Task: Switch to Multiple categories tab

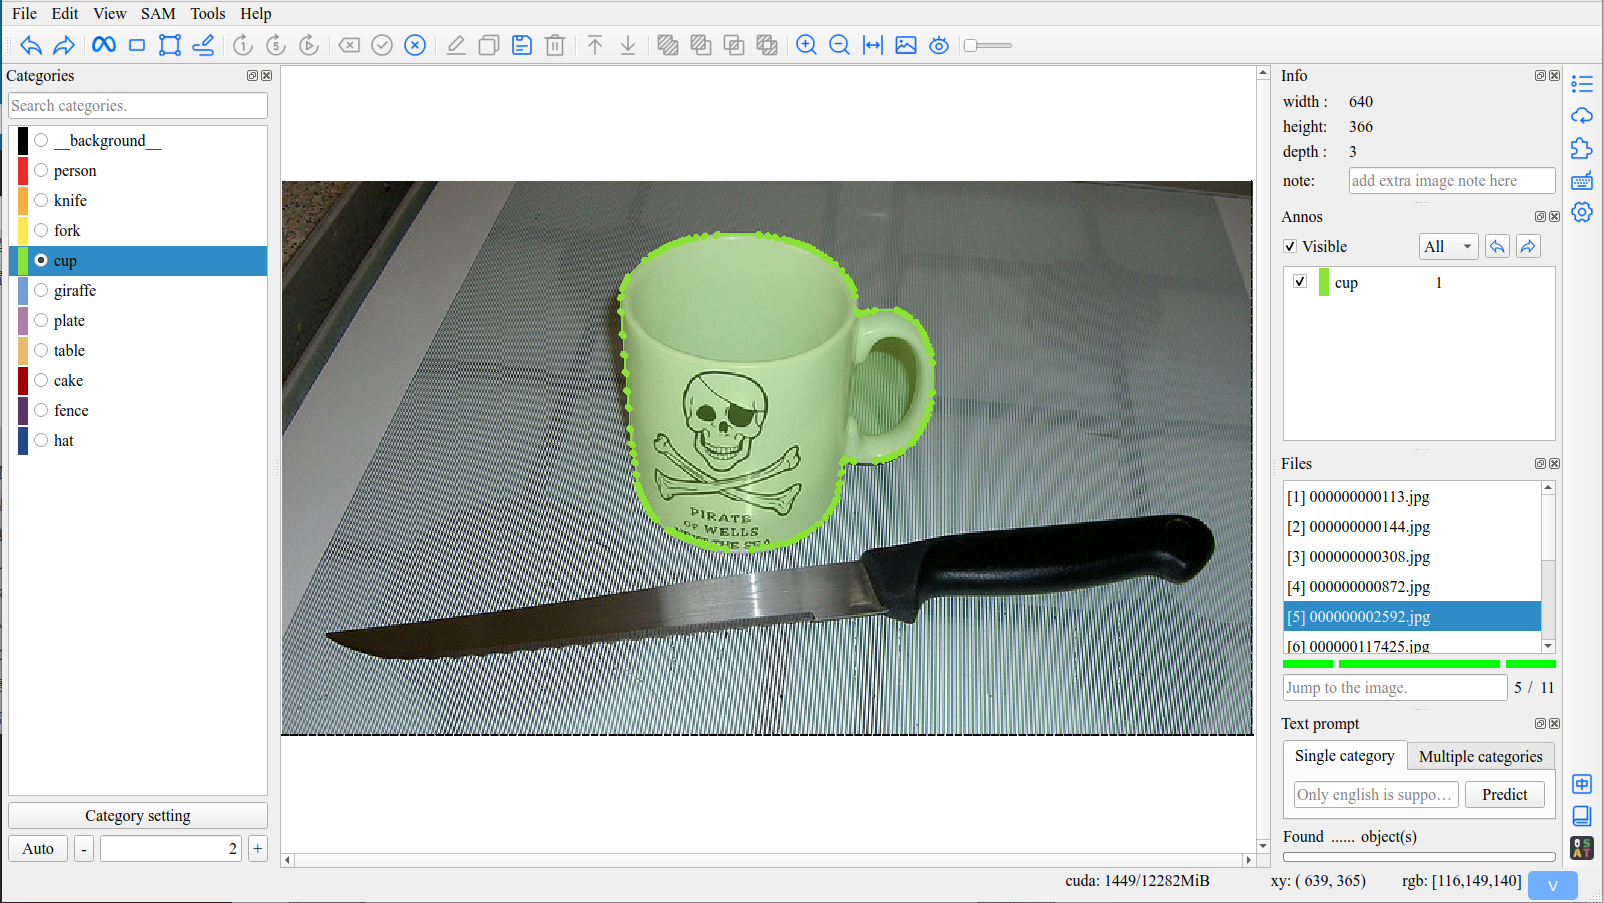Action: click(x=1480, y=756)
